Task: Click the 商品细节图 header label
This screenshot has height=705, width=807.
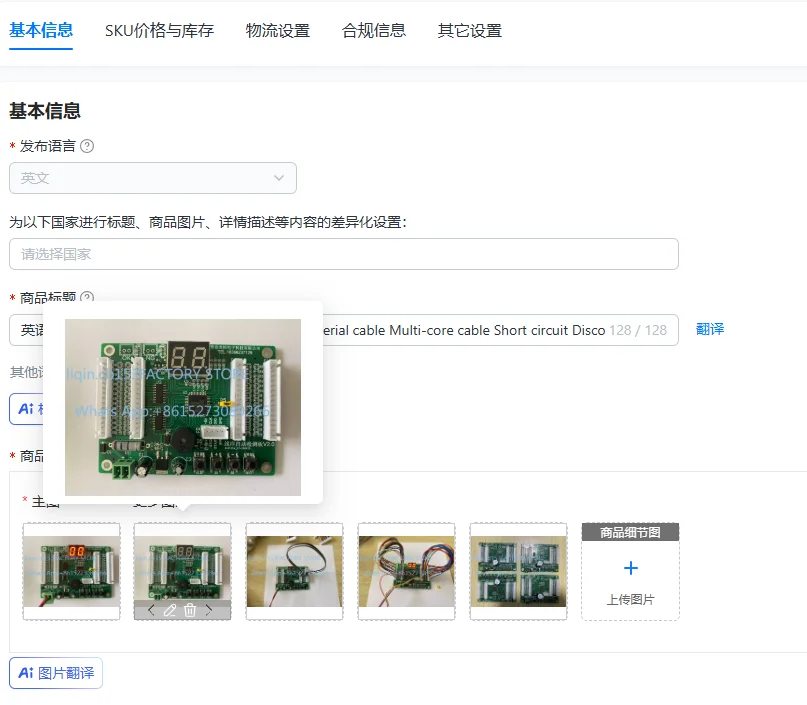Action: (x=630, y=532)
